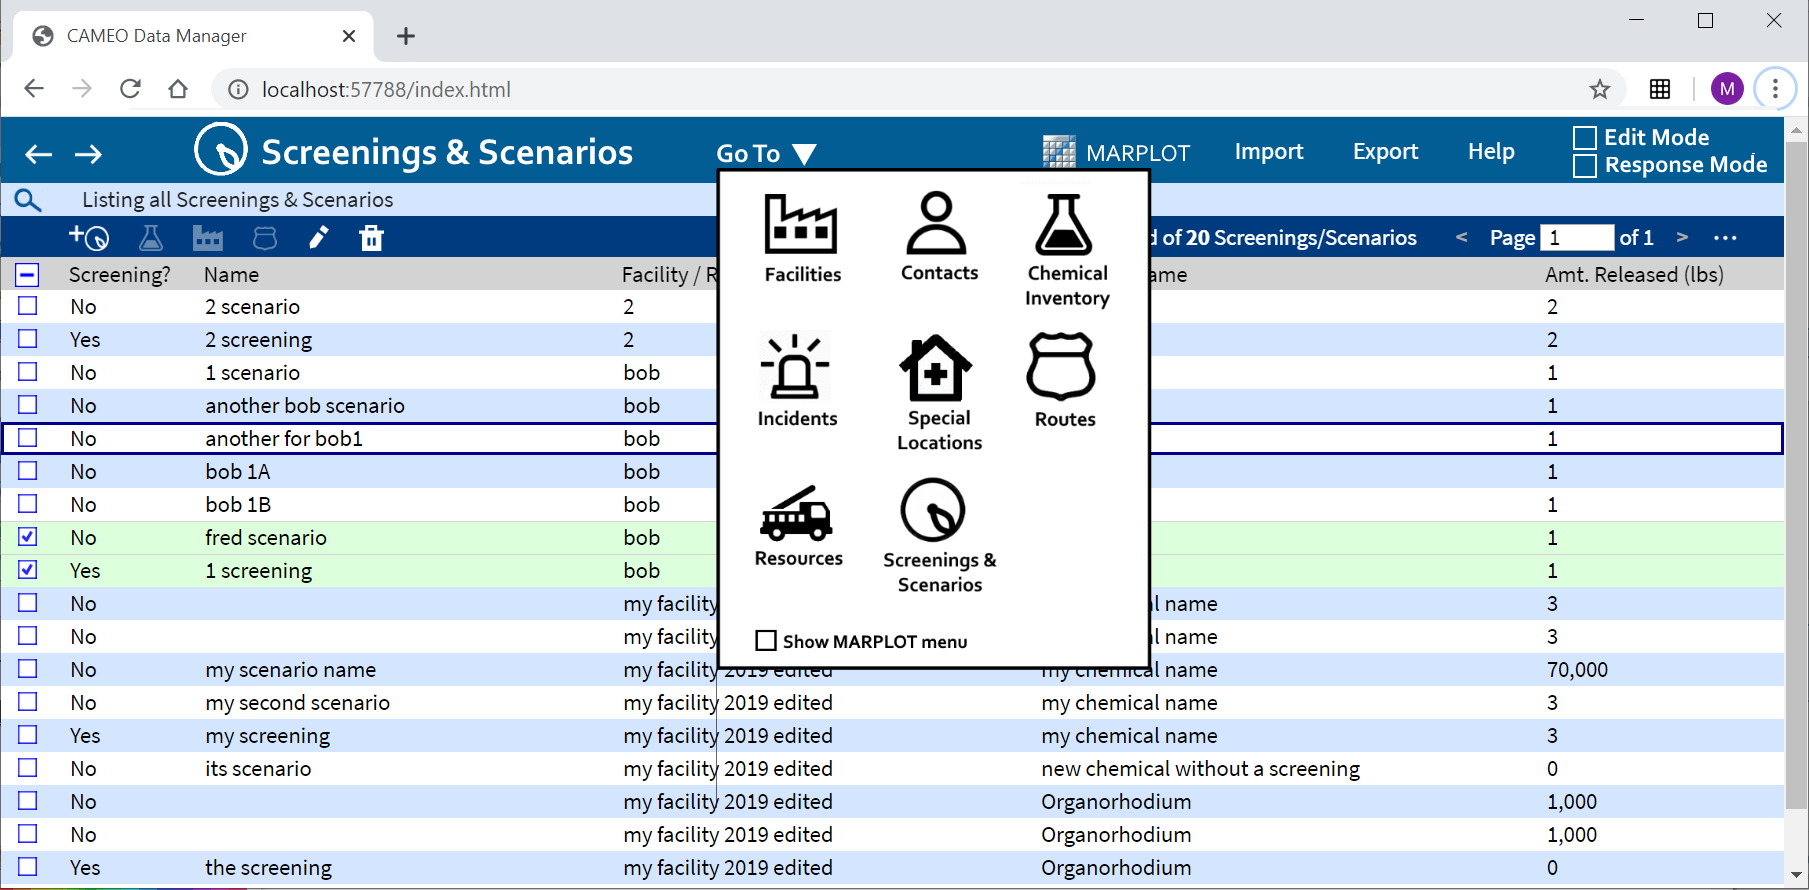The image size is (1809, 890).
Task: Click the 'bob 1B' scenario name
Action: (x=238, y=504)
